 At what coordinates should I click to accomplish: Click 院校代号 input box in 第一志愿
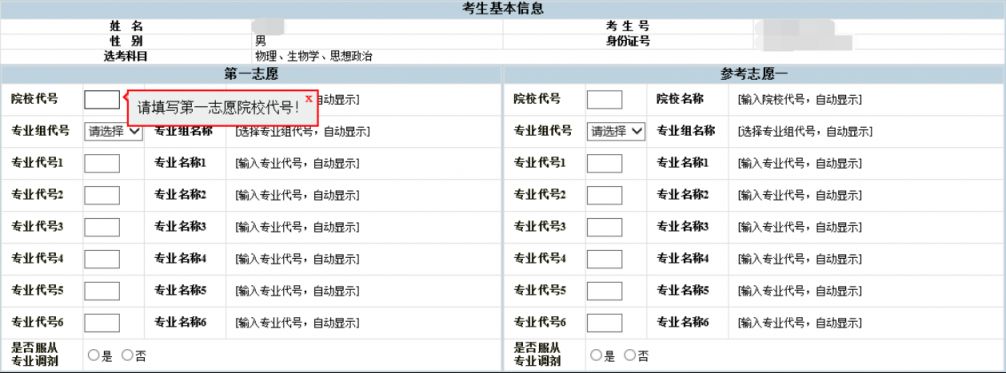click(x=102, y=100)
